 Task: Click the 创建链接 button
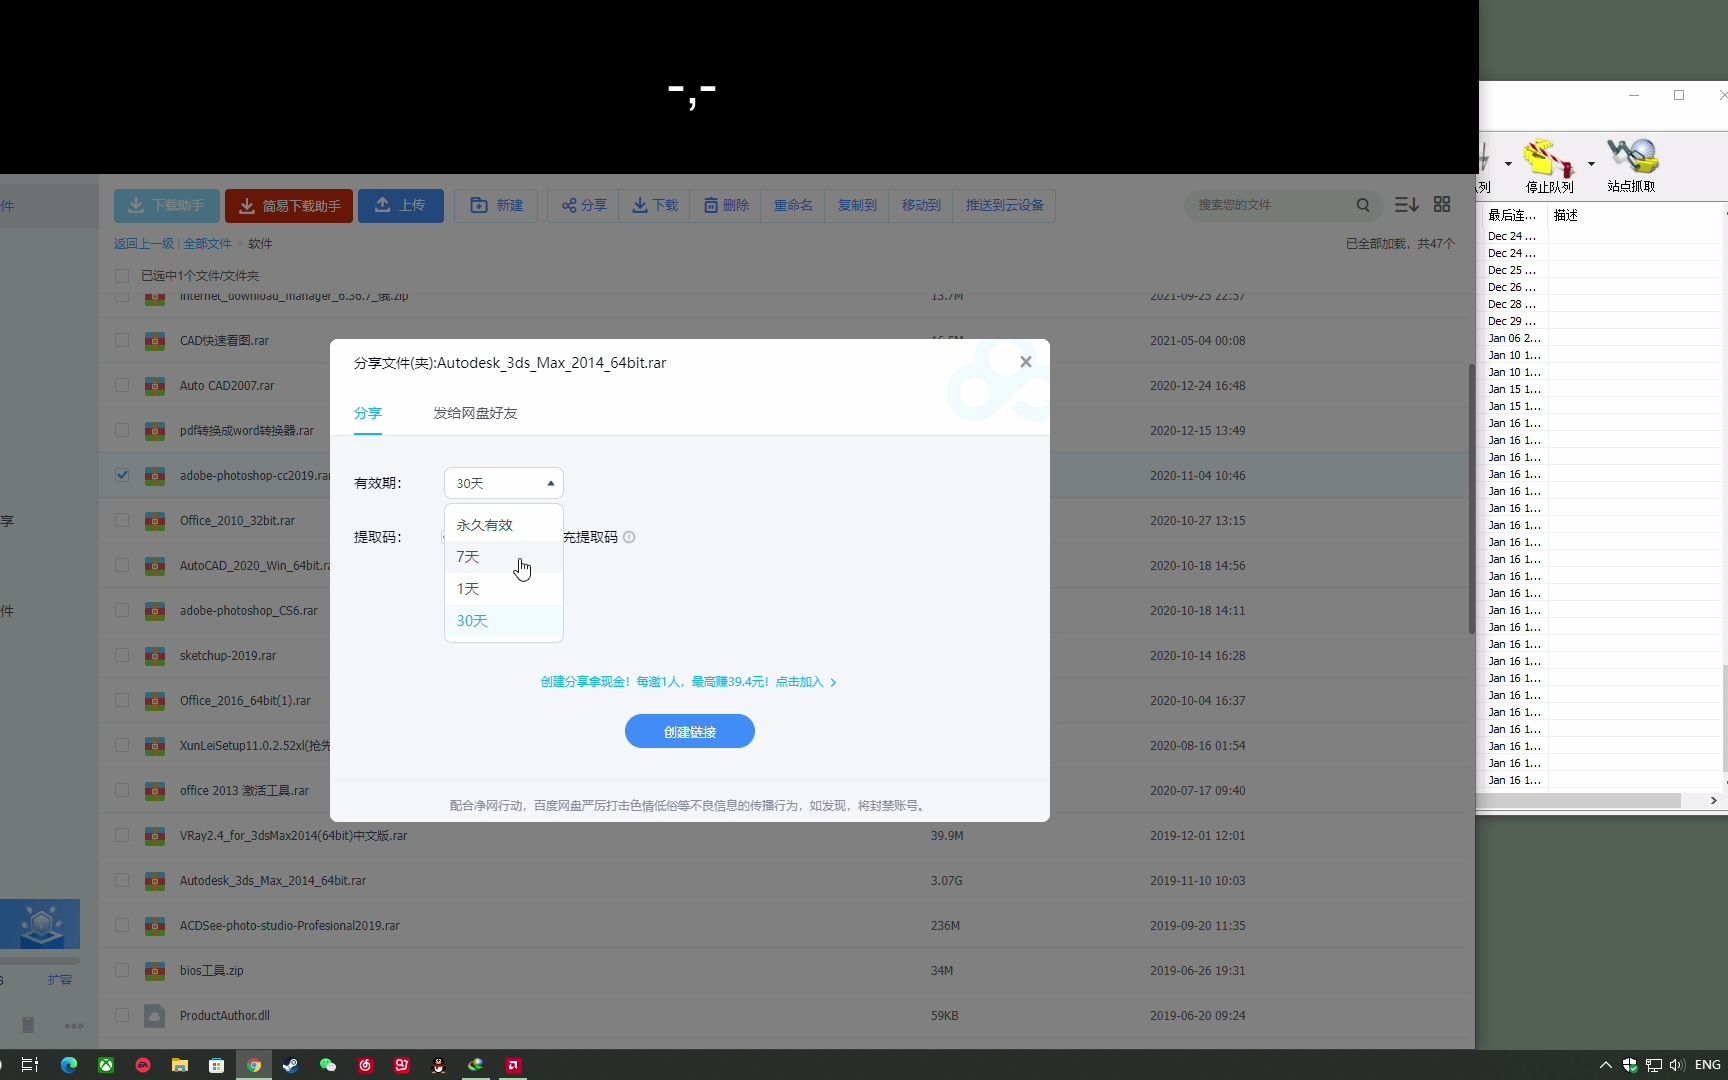689,731
